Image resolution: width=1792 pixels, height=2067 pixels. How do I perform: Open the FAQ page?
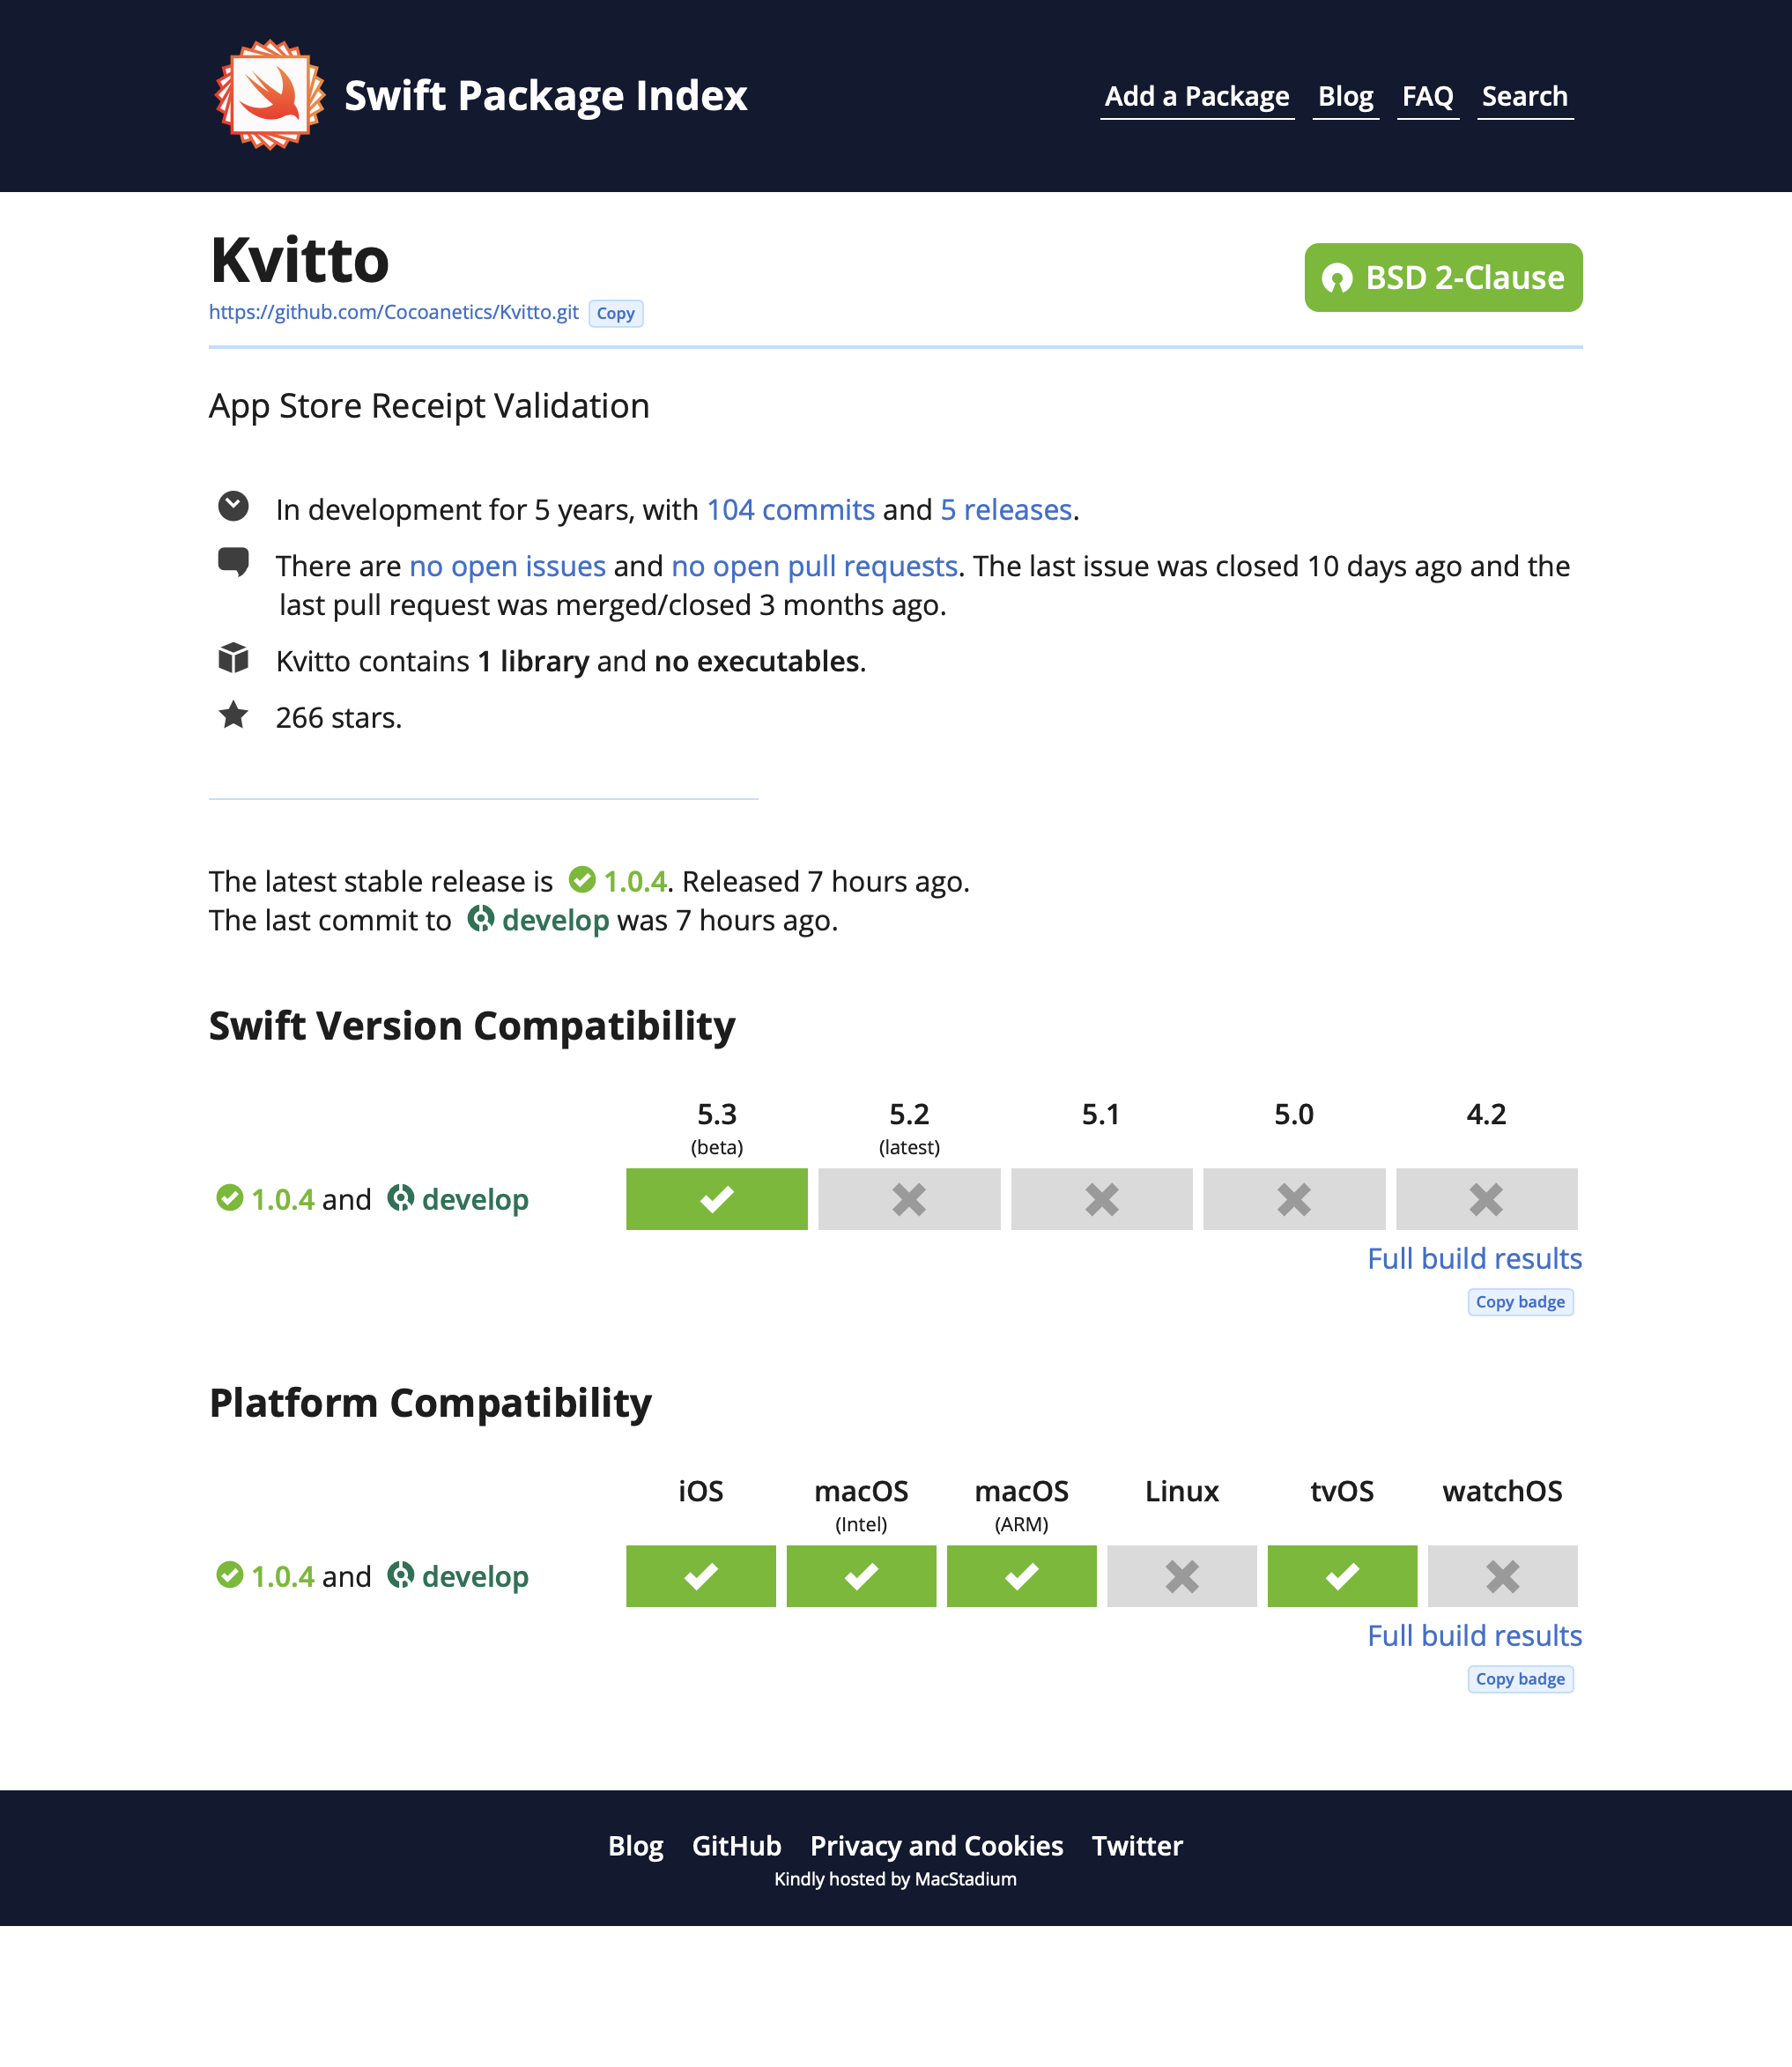[x=1427, y=96]
